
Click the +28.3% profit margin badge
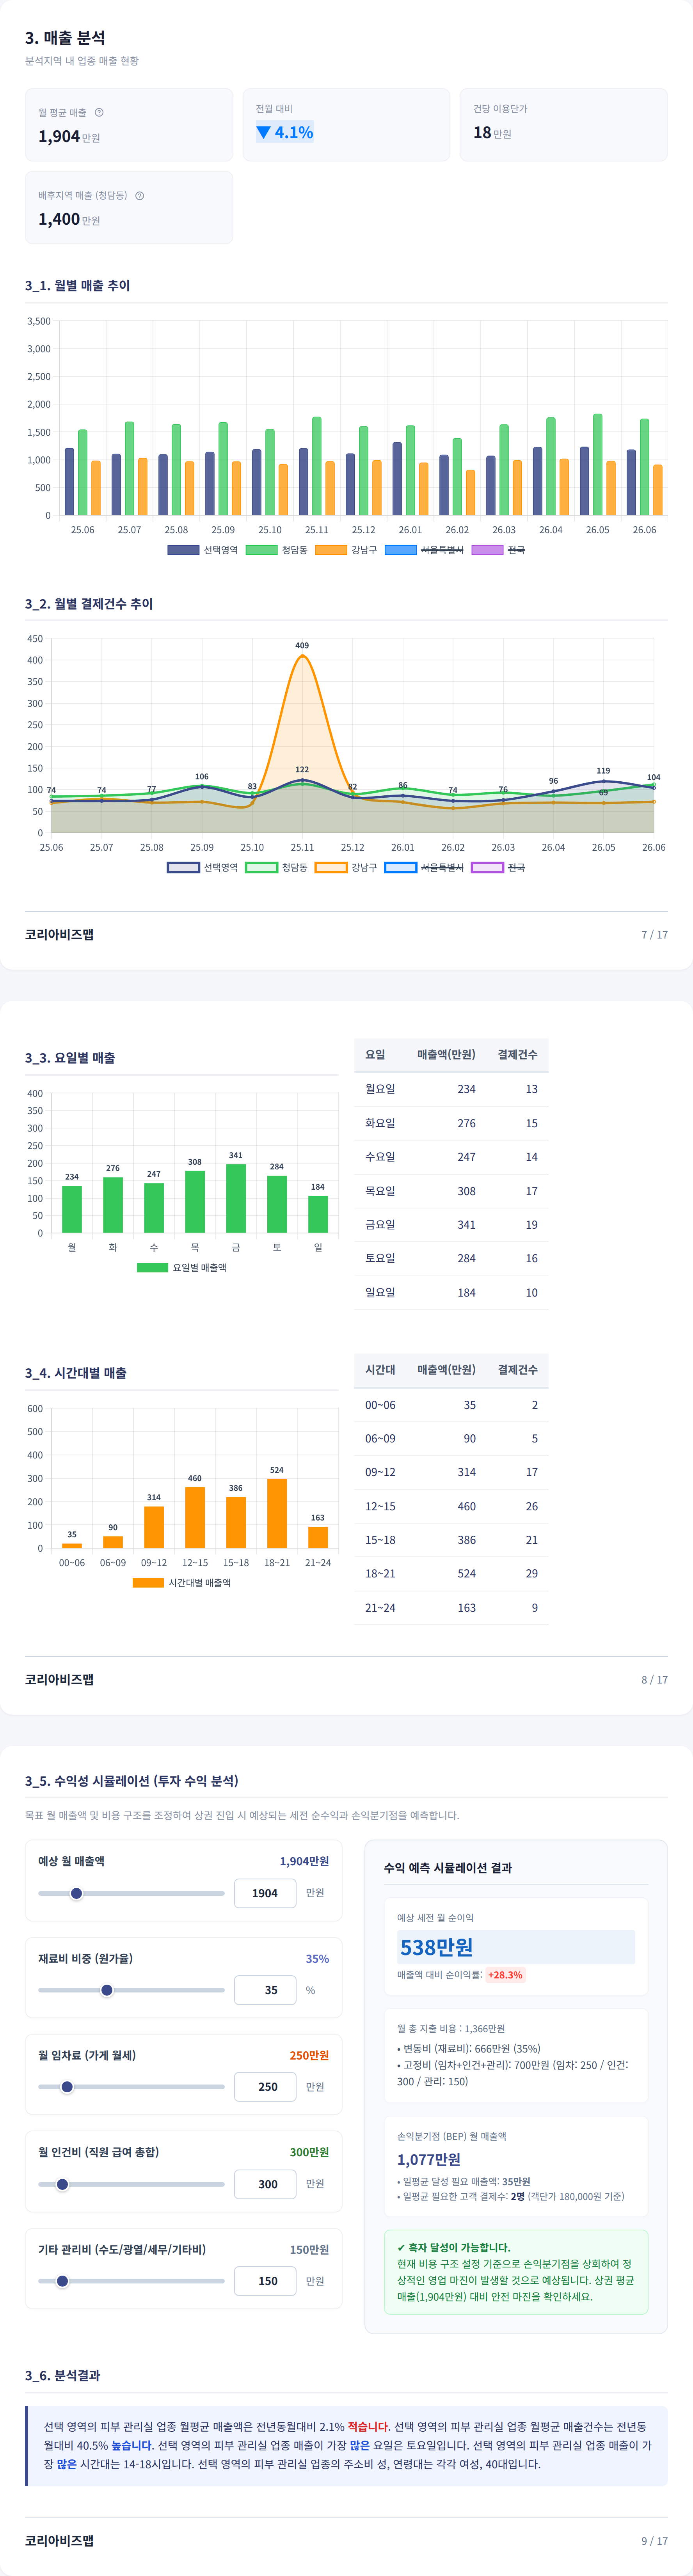coord(505,1975)
